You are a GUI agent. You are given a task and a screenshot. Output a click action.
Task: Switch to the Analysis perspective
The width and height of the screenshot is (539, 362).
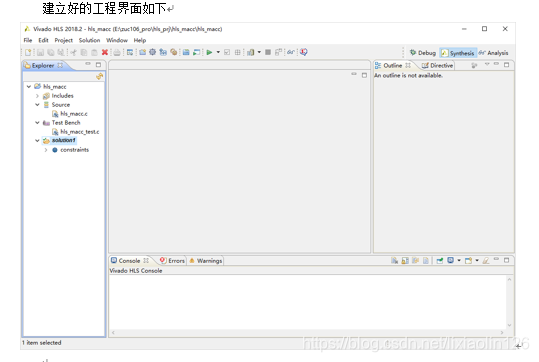coord(493,53)
